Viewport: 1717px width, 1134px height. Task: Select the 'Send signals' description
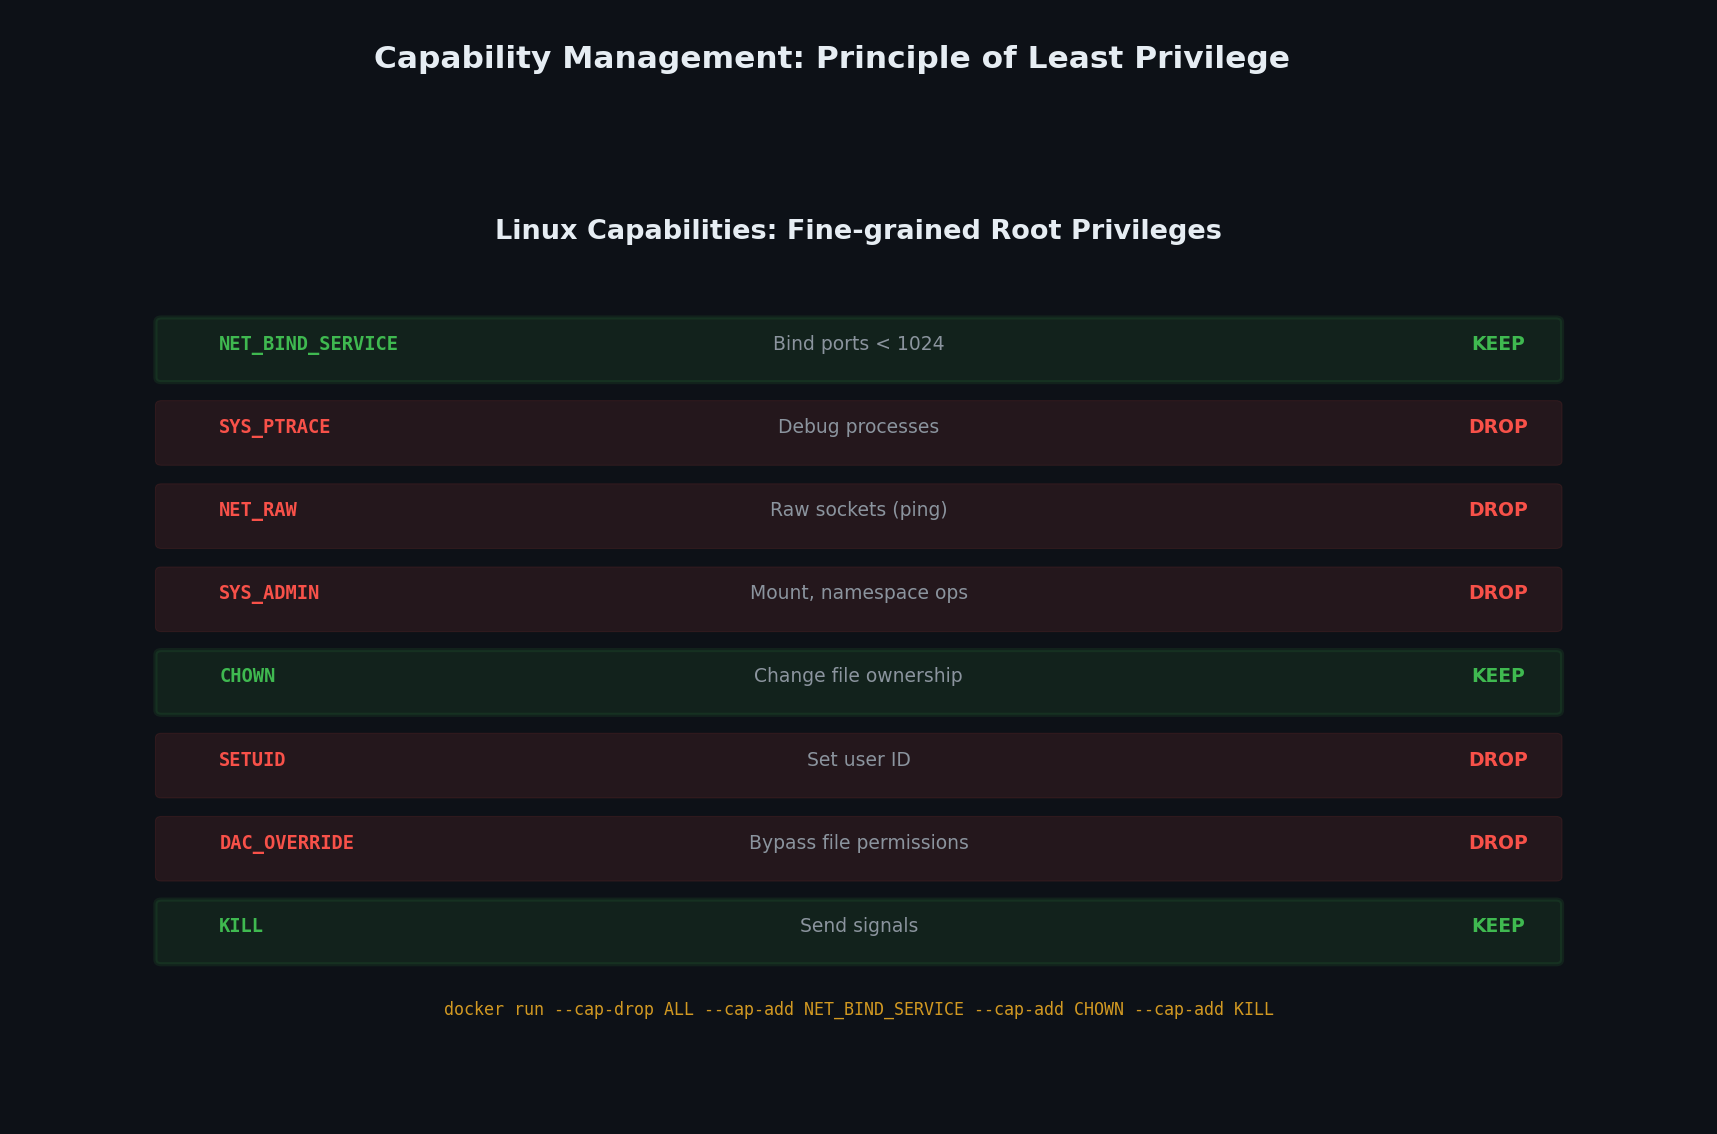click(858, 926)
